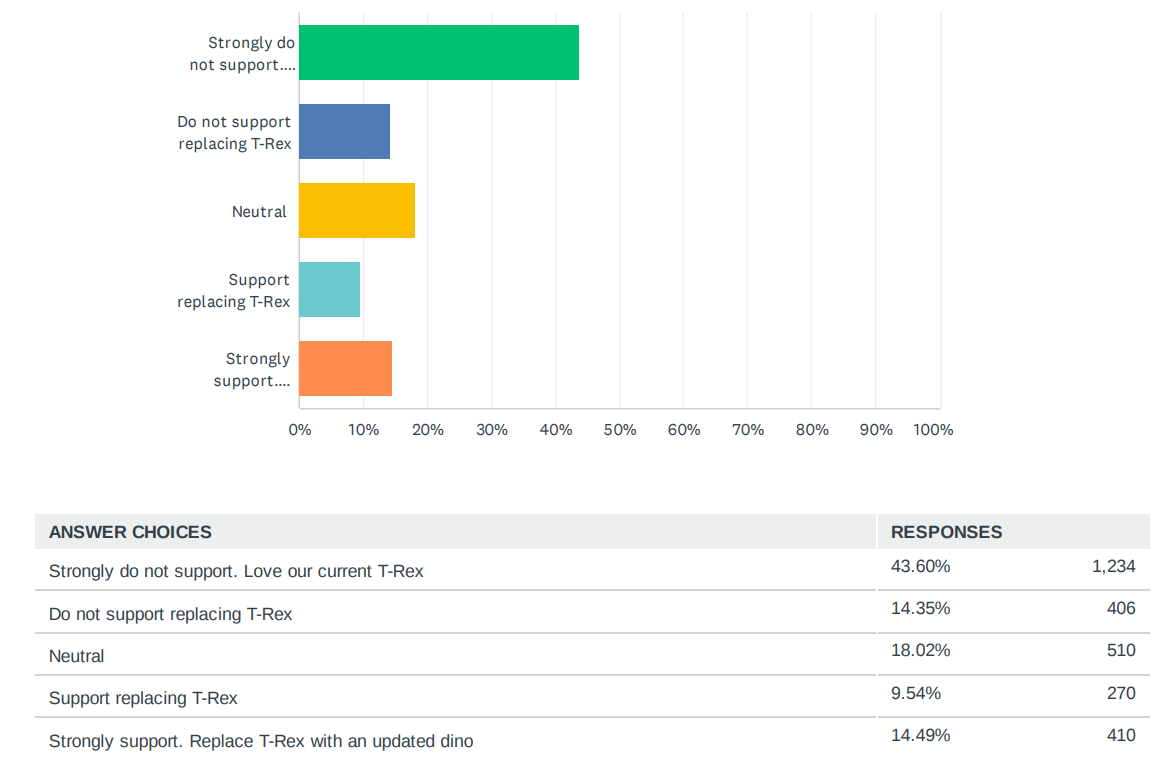
Task: Click the Strongly do not support chart label
Action: pos(243,54)
